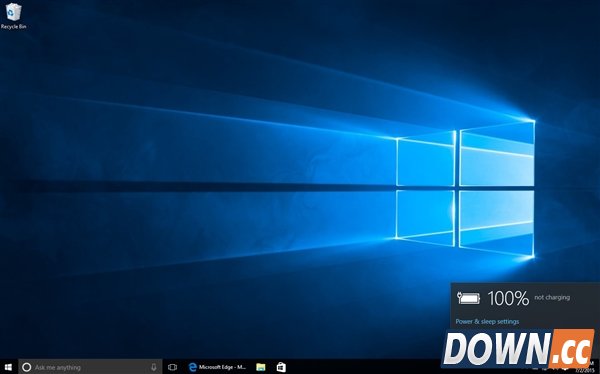
Task: Open File Explorer from the taskbar
Action: click(261, 367)
